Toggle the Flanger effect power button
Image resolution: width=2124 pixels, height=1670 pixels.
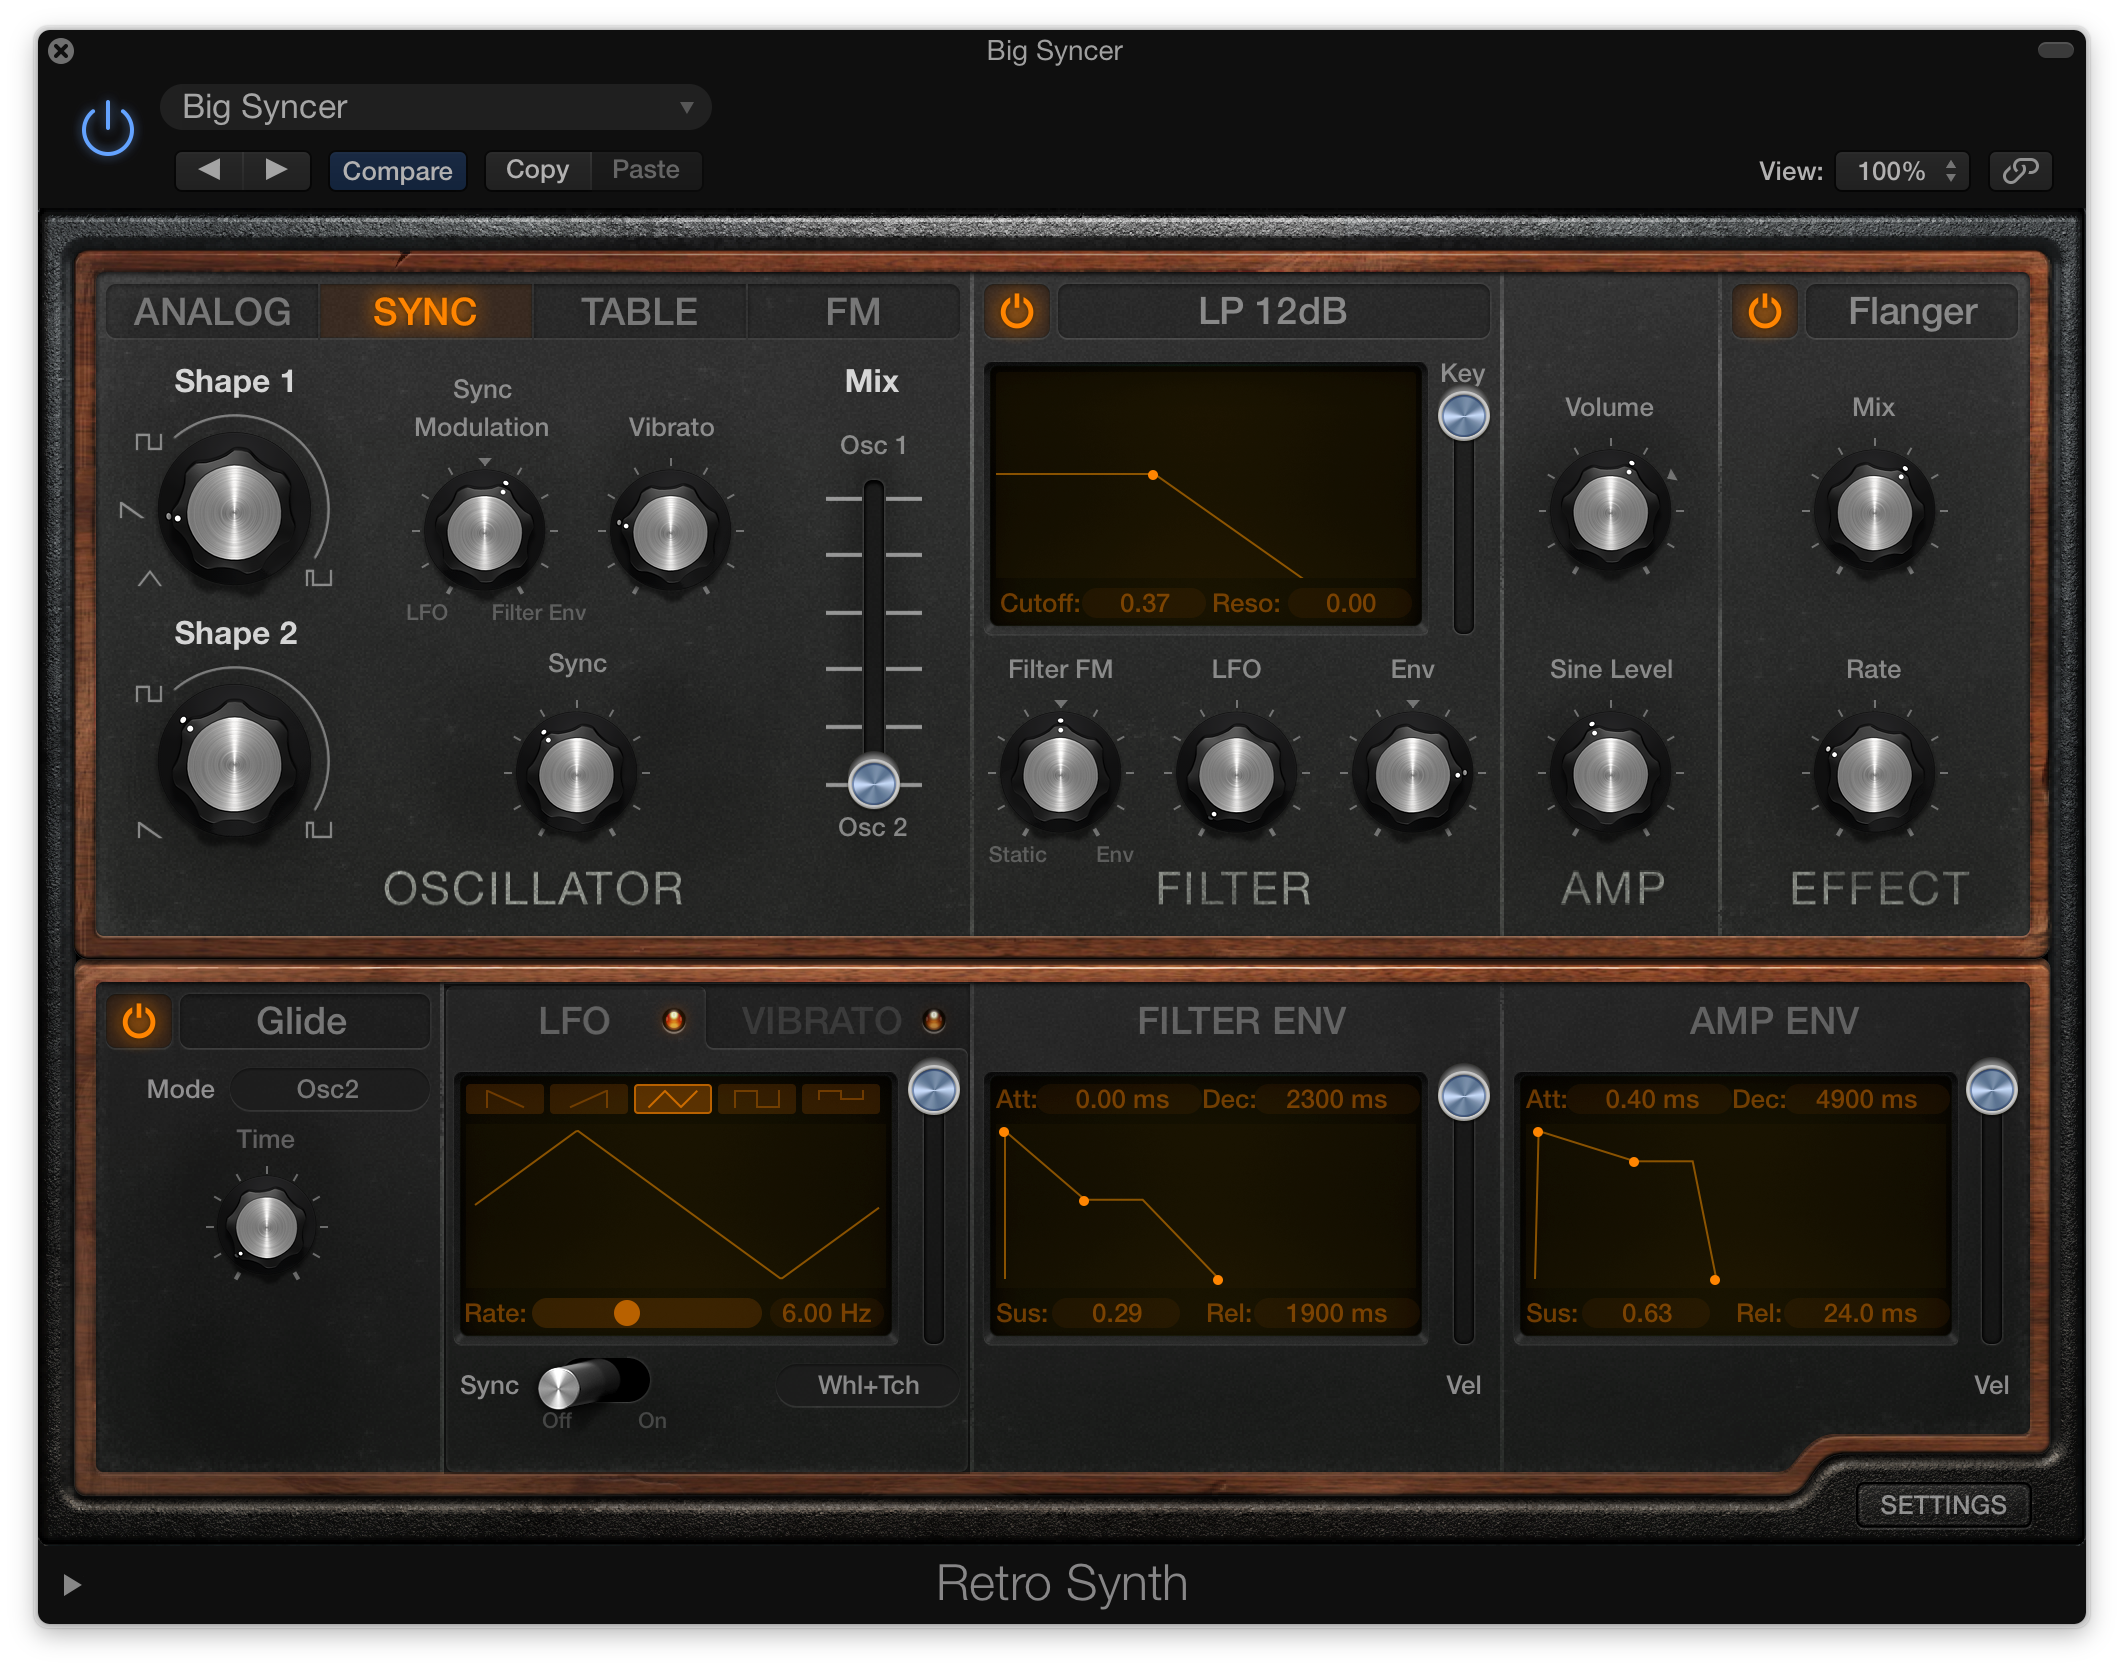click(x=1765, y=311)
